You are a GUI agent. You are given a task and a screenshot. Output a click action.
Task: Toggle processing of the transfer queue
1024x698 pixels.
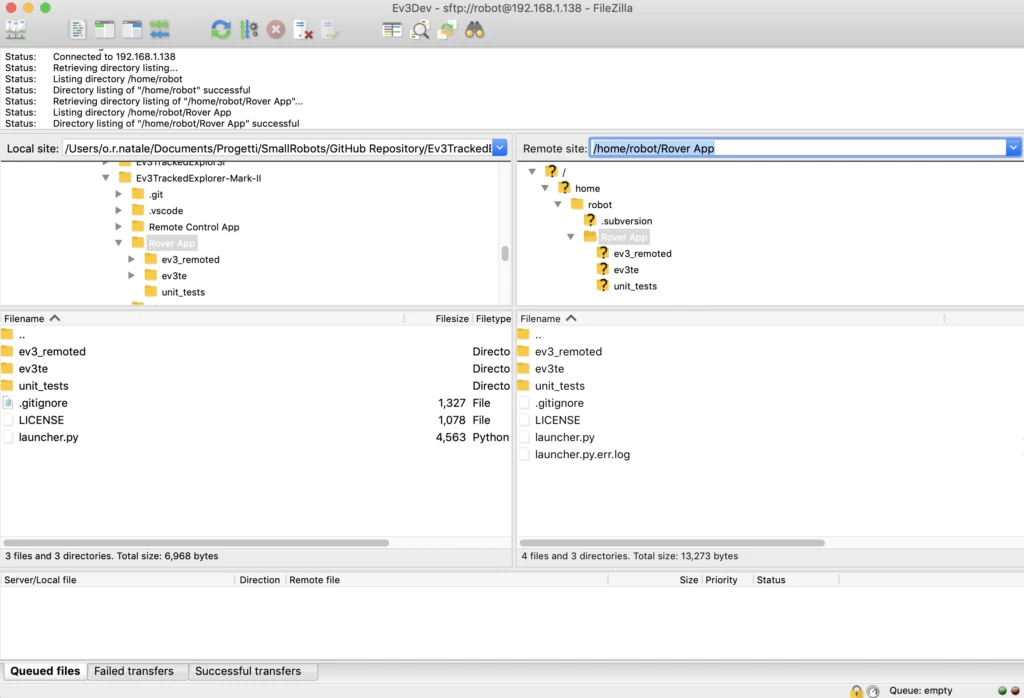pos(249,30)
